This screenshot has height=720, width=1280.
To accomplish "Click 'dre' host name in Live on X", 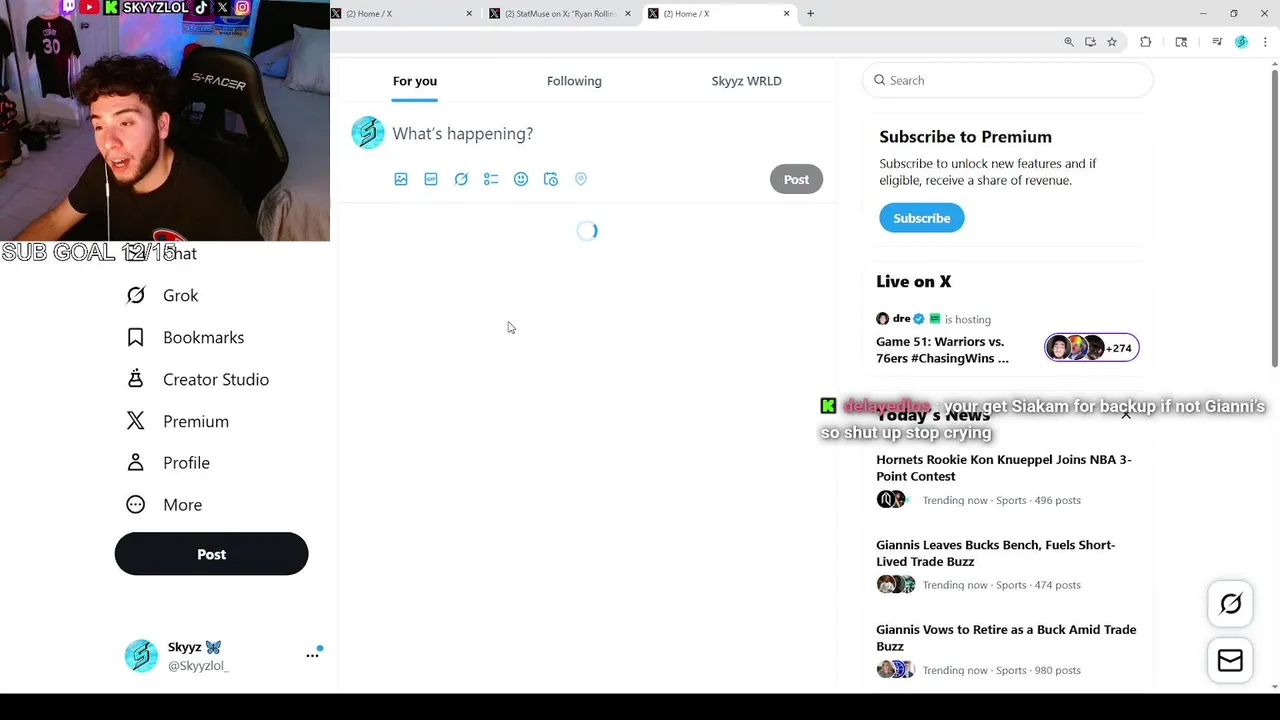I will (901, 319).
